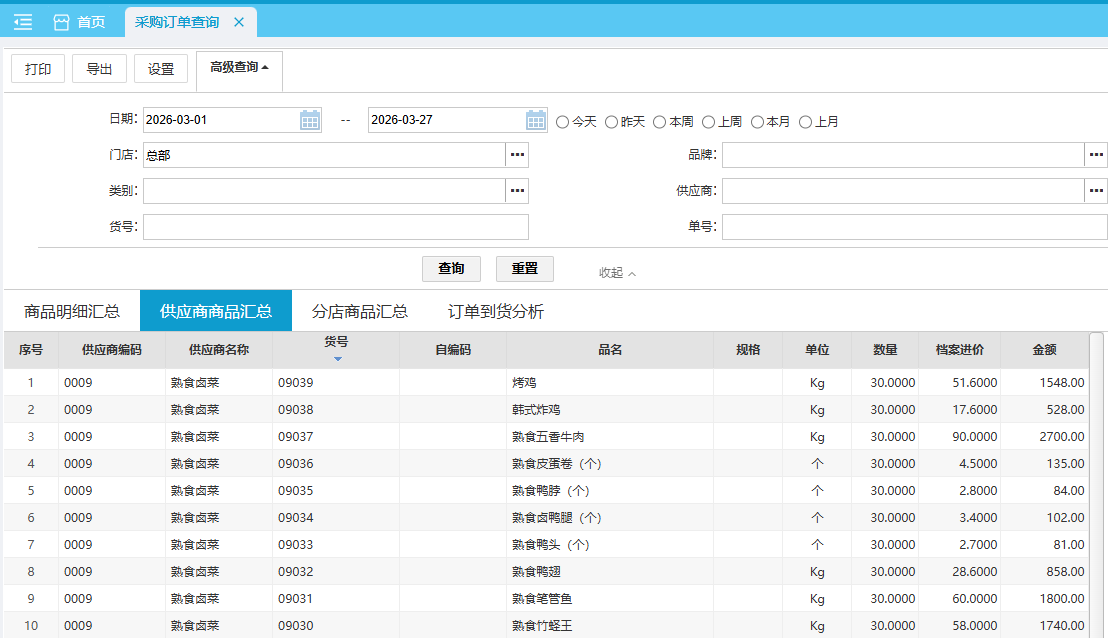Open the start date calendar picker
Screen dimensions: 1108x638
[x=310, y=121]
